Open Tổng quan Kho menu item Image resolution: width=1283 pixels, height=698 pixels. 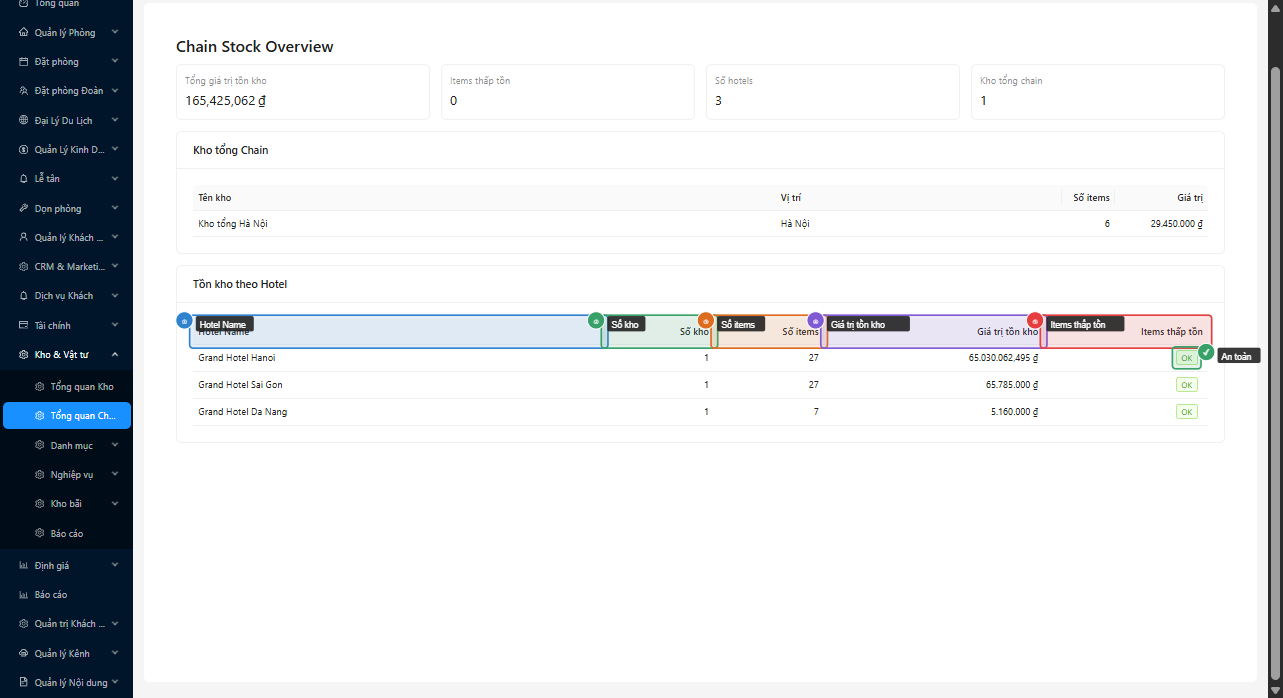click(81, 387)
